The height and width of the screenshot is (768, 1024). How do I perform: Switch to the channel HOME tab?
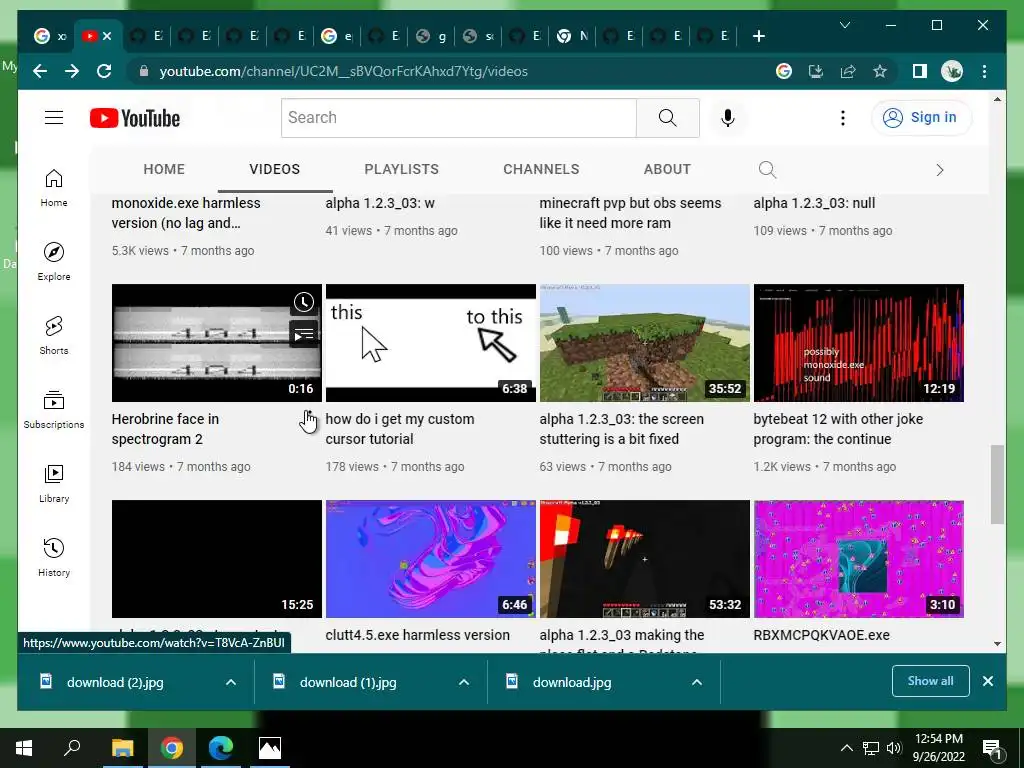pyautogui.click(x=164, y=169)
